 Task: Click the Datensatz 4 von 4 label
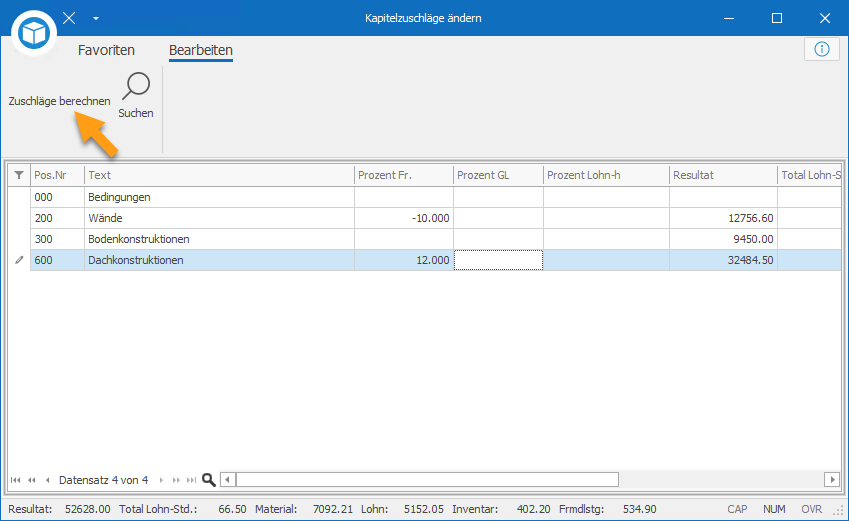point(103,480)
